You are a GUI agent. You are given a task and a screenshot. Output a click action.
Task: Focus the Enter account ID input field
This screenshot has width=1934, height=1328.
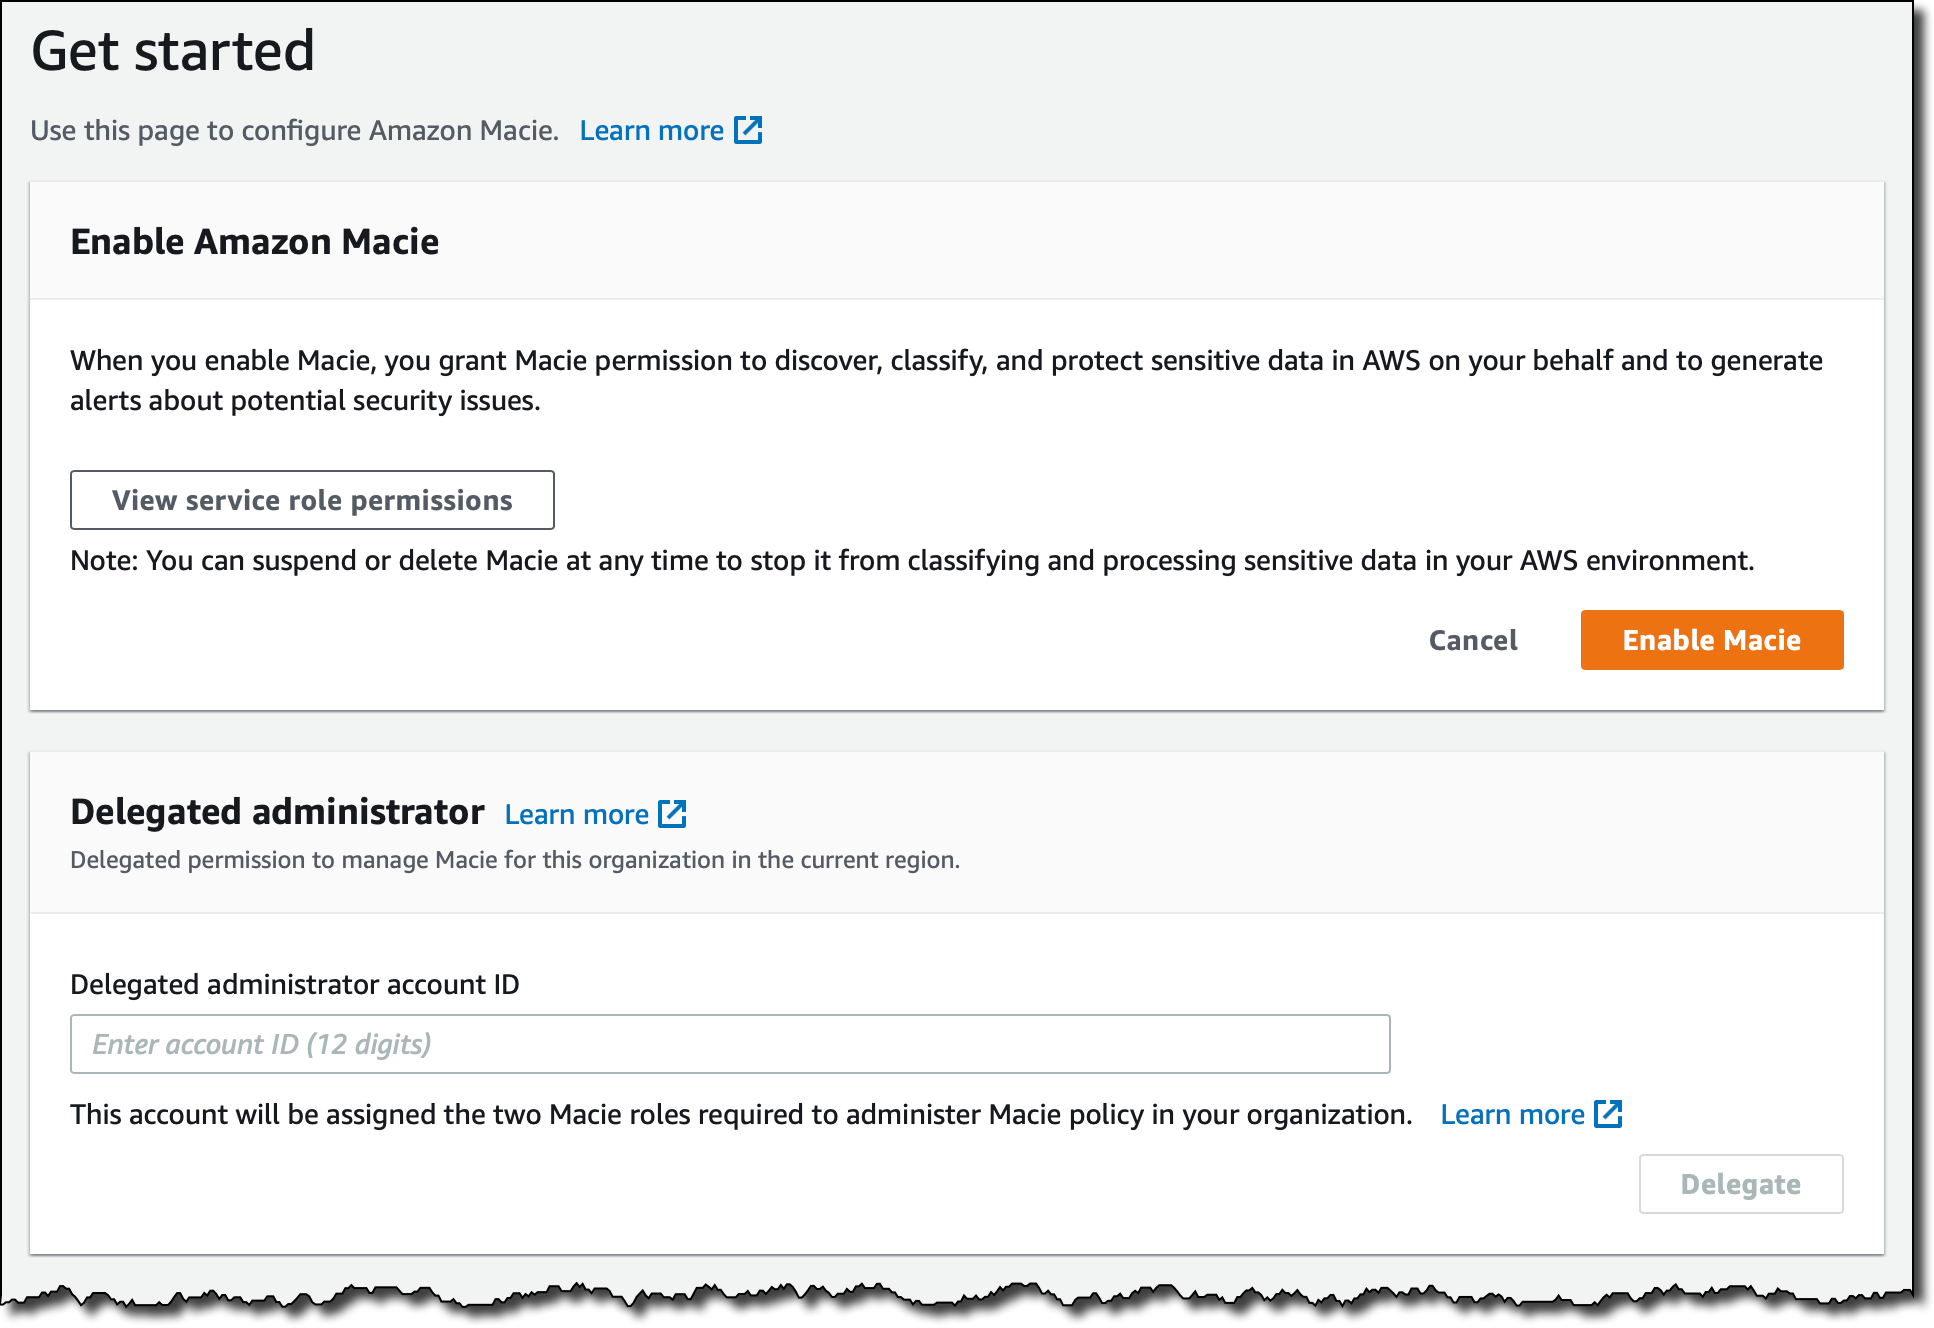click(x=730, y=1044)
